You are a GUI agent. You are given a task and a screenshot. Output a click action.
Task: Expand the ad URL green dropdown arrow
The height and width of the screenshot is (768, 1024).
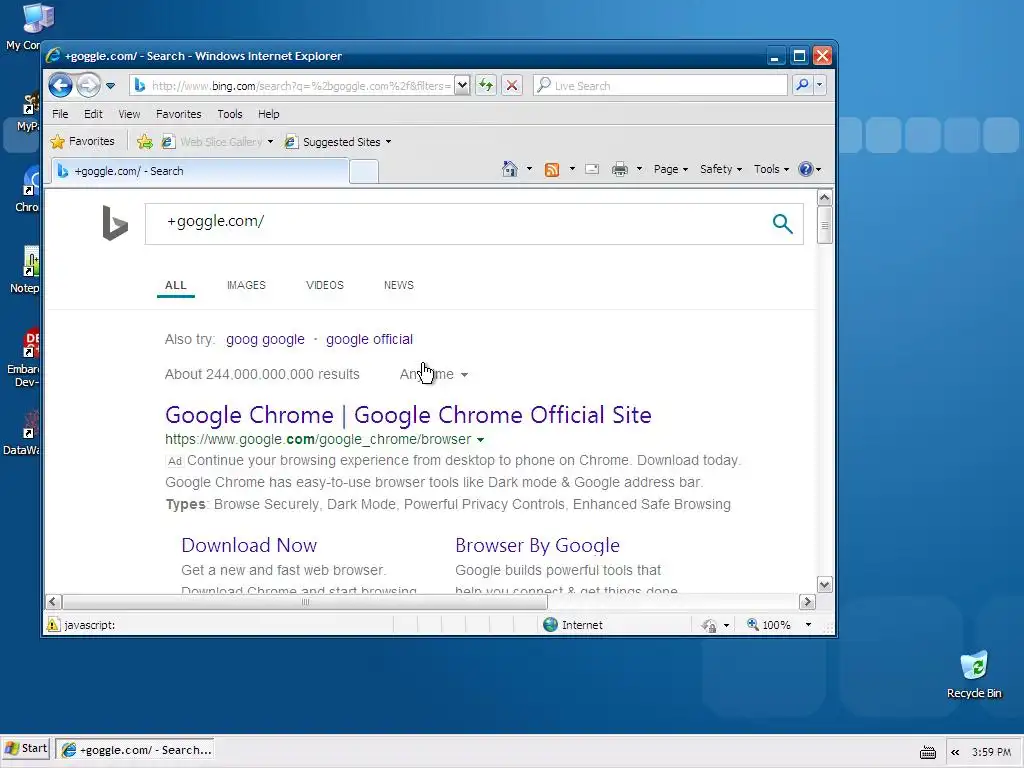(x=481, y=440)
